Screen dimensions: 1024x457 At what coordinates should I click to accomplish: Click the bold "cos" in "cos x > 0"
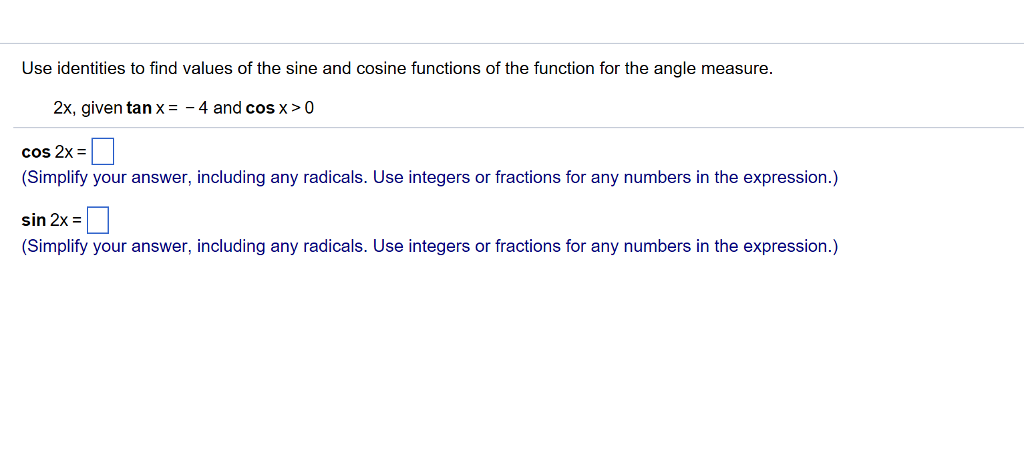pyautogui.click(x=261, y=108)
